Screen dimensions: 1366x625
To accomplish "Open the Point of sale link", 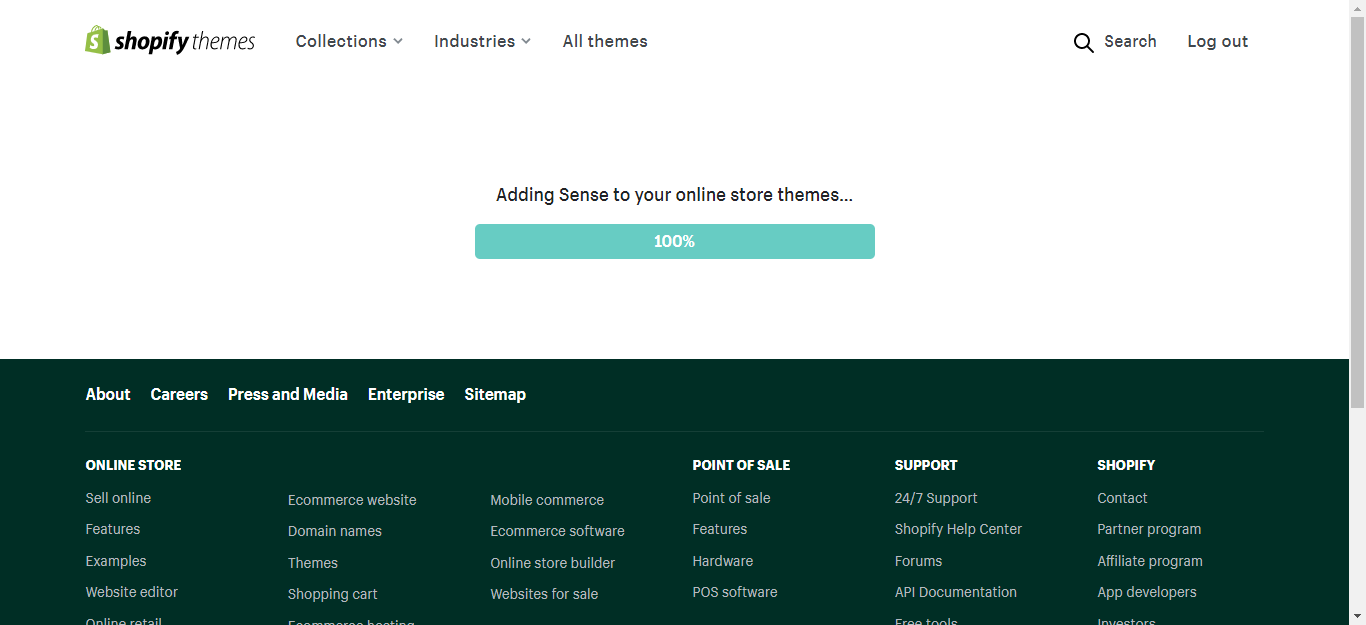I will pos(731,498).
